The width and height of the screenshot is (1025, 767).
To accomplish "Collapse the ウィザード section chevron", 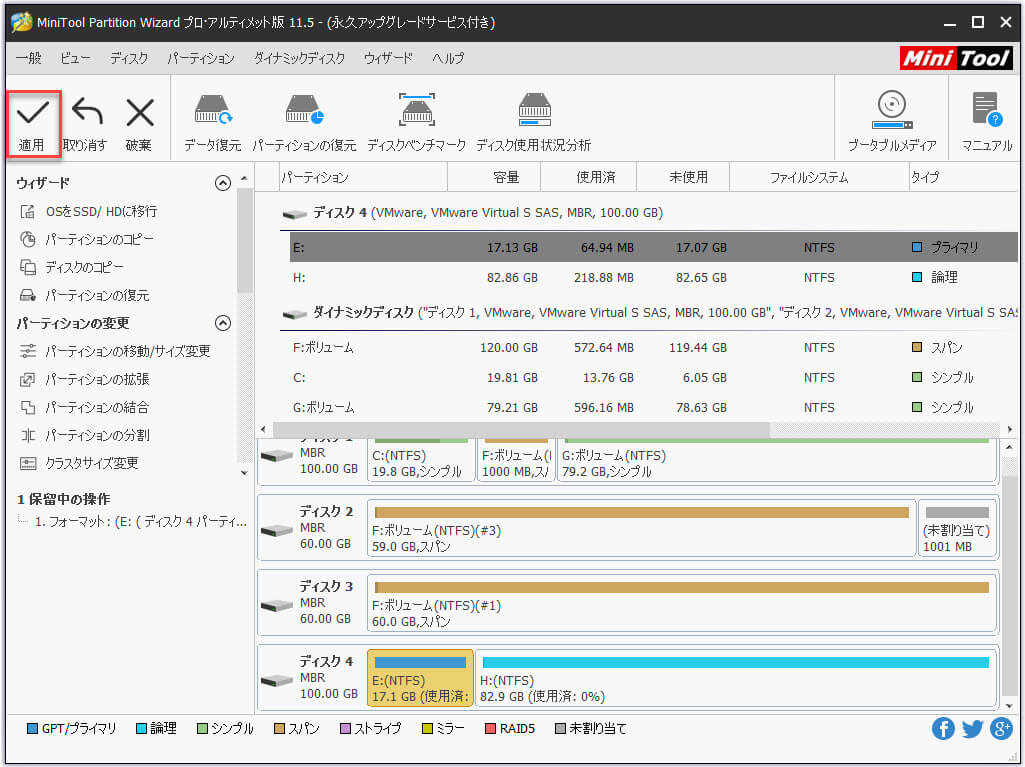I will [x=223, y=183].
